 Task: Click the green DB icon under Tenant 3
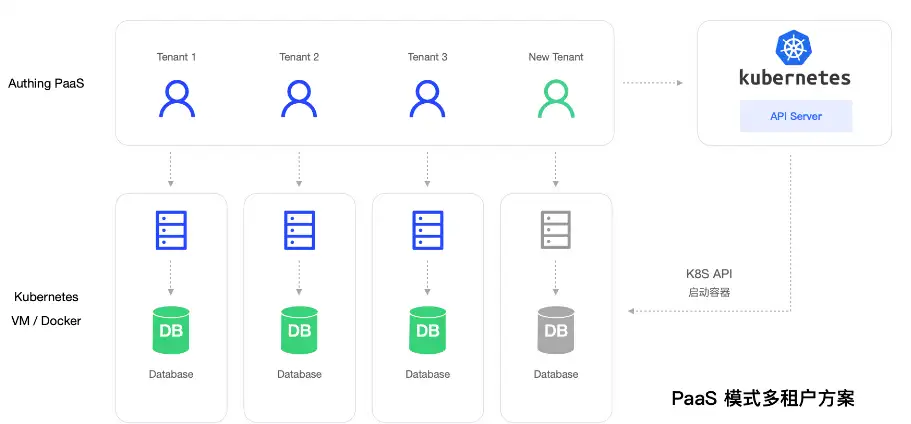428,330
